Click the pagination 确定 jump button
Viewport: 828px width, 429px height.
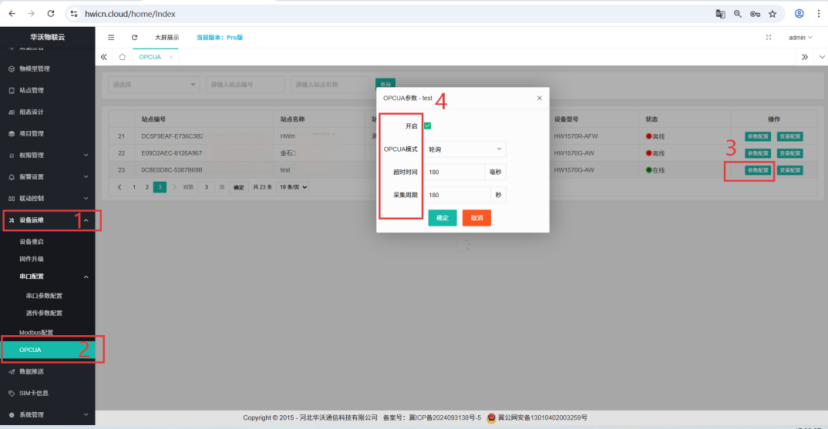239,187
